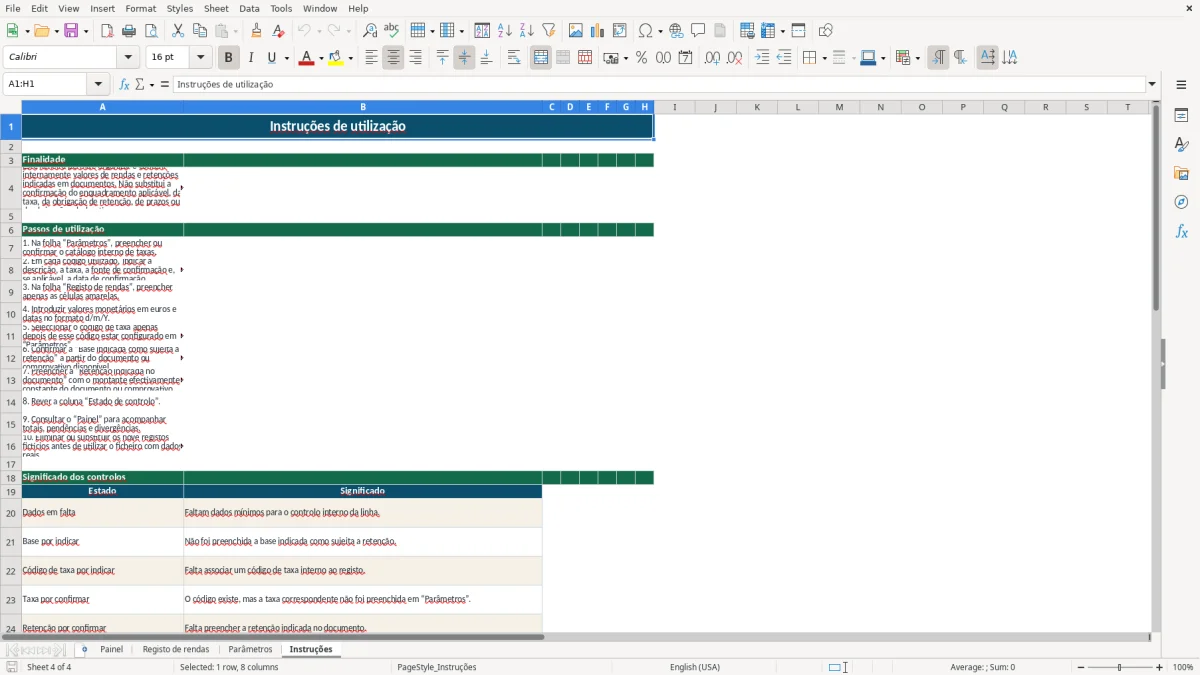Adjust the zoom slider
The height and width of the screenshot is (675, 1200).
pyautogui.click(x=1120, y=667)
